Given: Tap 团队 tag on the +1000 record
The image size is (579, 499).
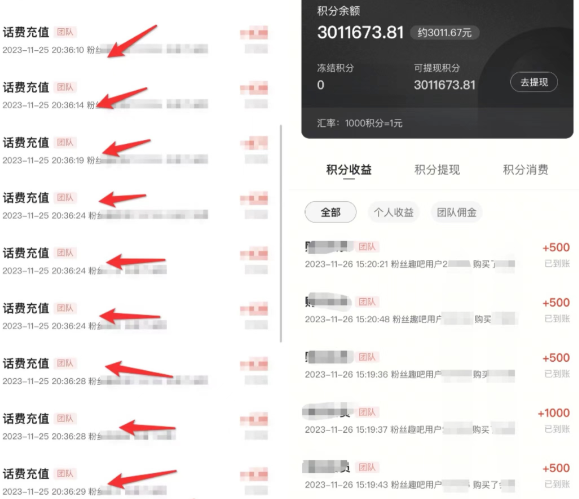Looking at the screenshot, I should (x=367, y=412).
